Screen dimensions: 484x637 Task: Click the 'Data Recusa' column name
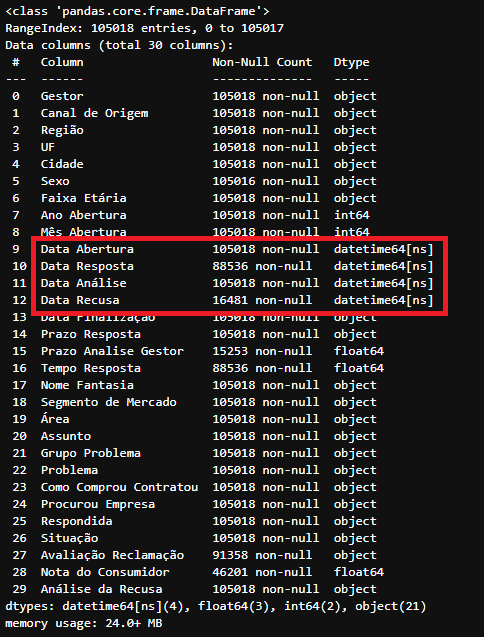[80, 300]
